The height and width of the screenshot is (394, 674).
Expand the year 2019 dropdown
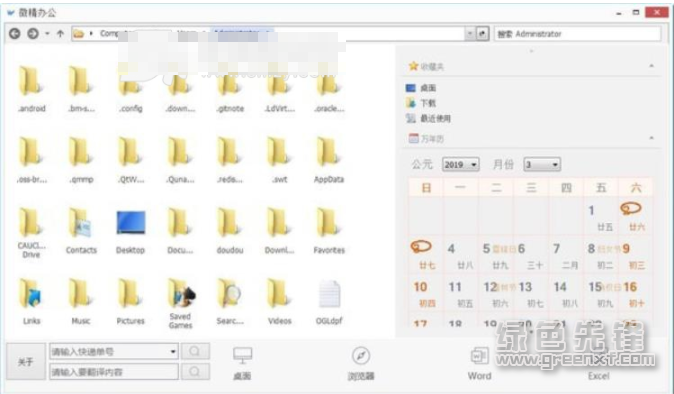click(x=460, y=165)
